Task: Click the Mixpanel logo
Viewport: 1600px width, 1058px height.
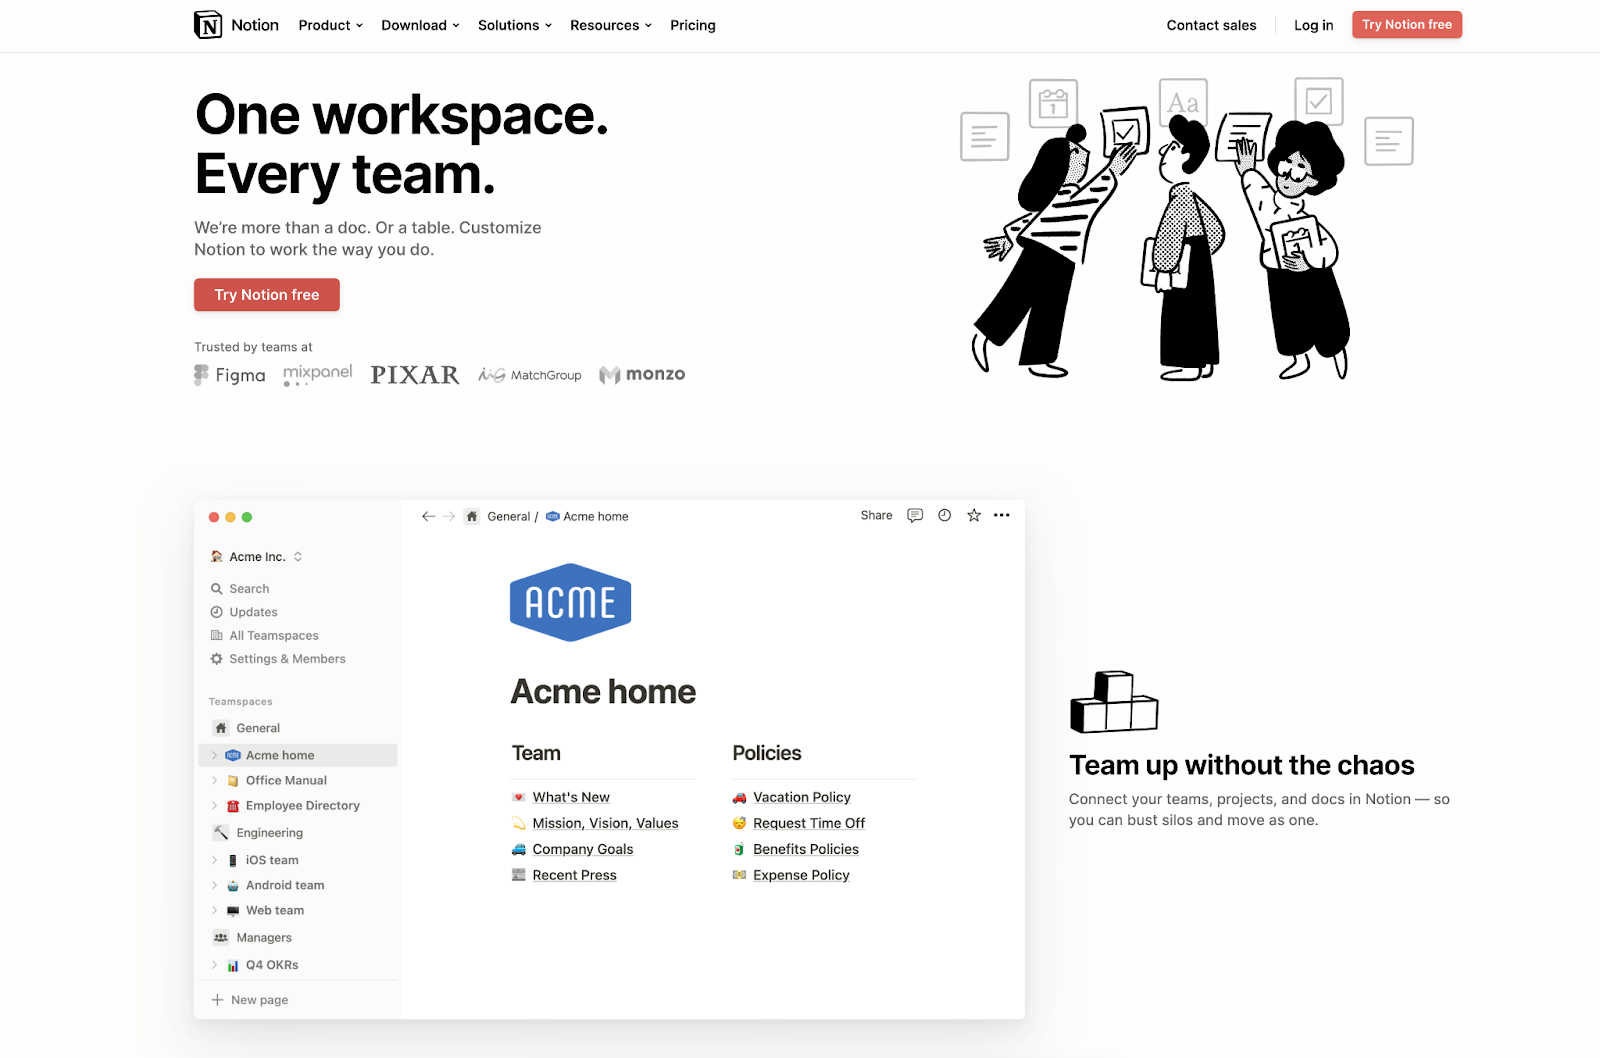Action: pos(318,375)
